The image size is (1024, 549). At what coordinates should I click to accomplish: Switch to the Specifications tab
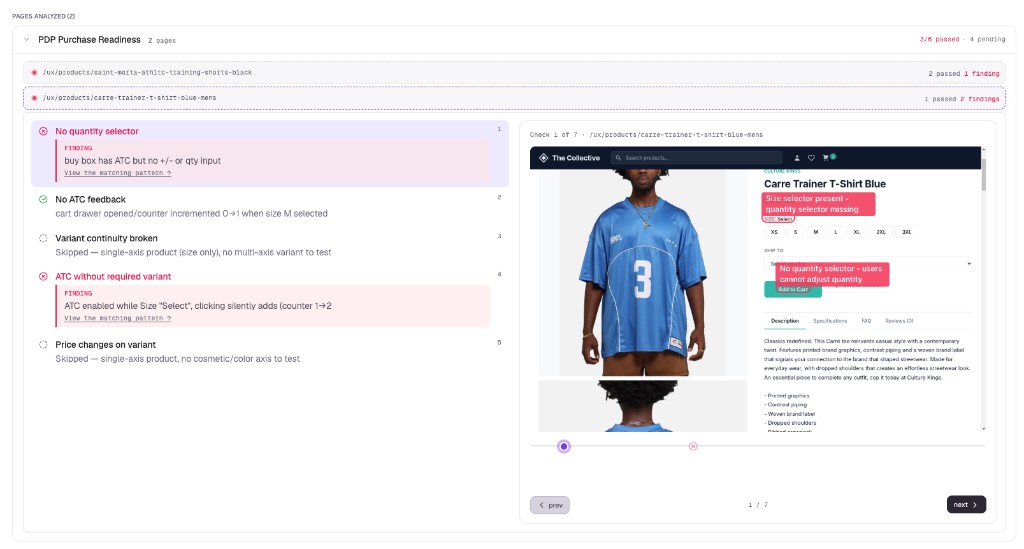pos(830,321)
